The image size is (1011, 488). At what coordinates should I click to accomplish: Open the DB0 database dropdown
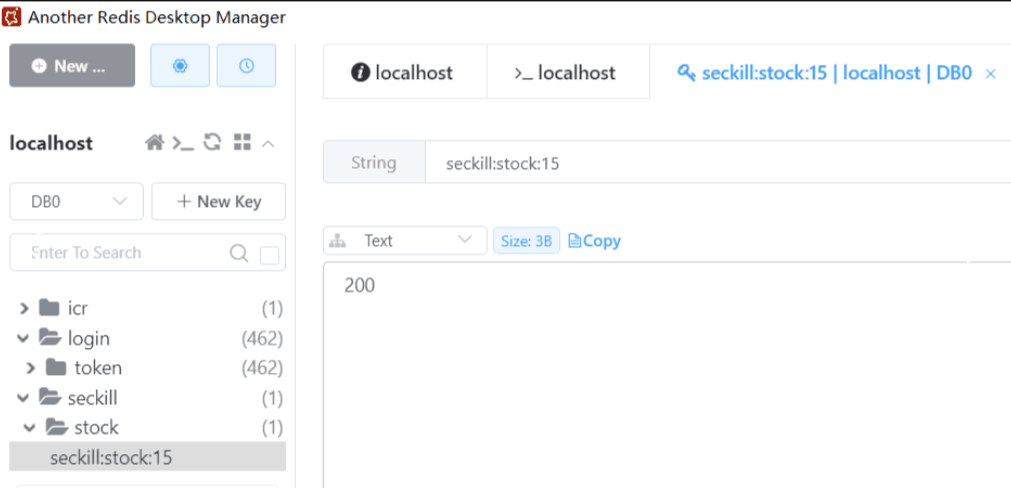coord(77,201)
